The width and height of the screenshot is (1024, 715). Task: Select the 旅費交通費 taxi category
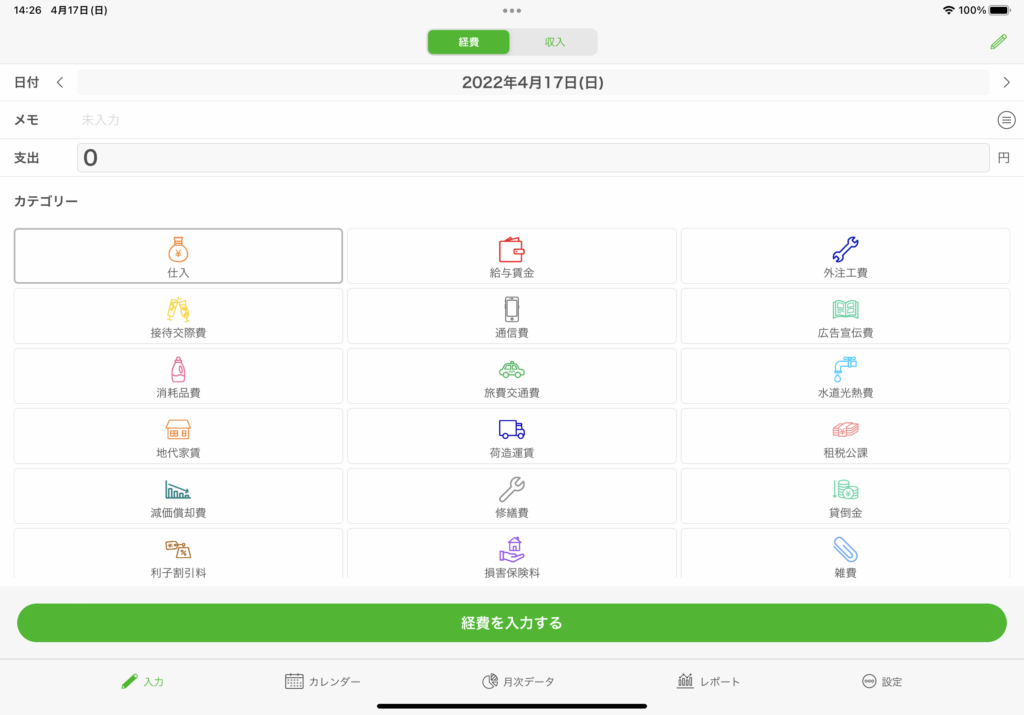coord(512,376)
